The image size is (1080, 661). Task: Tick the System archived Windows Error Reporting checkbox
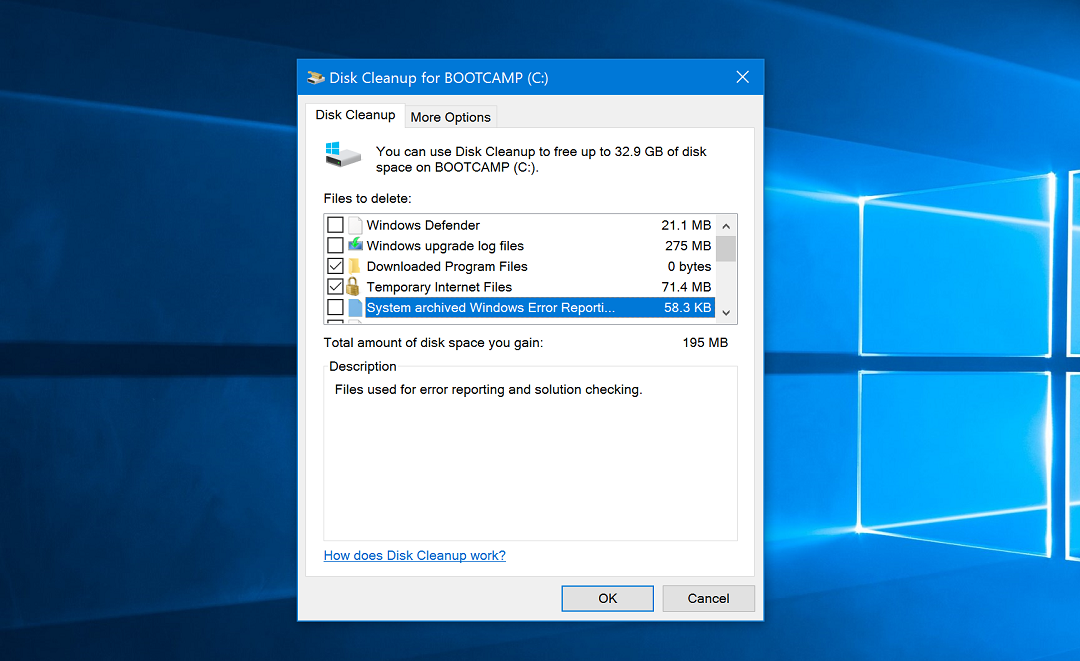[x=336, y=308]
